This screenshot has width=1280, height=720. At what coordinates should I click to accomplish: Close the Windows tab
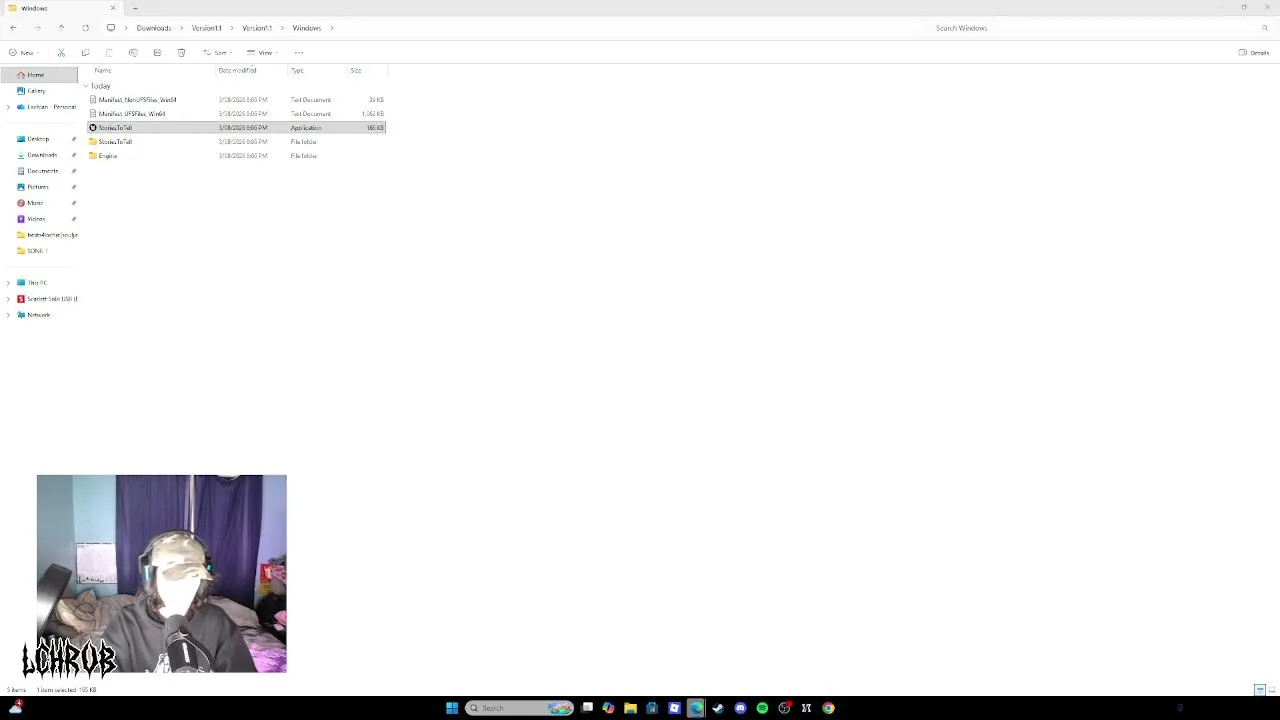[113, 8]
